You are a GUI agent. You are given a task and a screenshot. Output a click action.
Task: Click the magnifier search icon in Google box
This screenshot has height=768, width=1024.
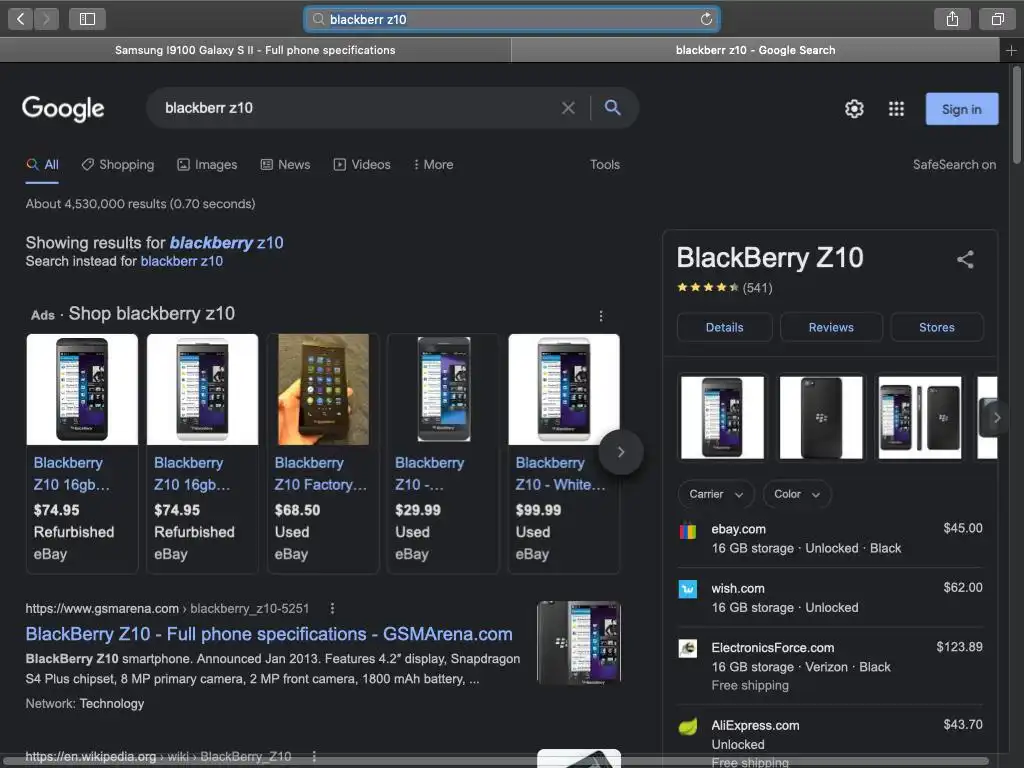tap(612, 107)
